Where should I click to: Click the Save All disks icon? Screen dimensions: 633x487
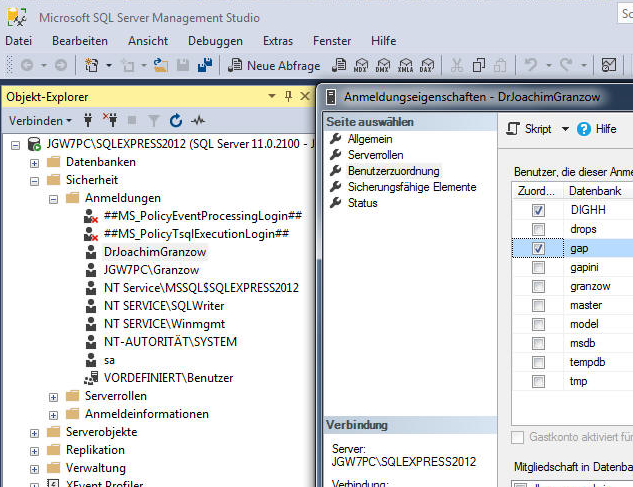point(205,65)
